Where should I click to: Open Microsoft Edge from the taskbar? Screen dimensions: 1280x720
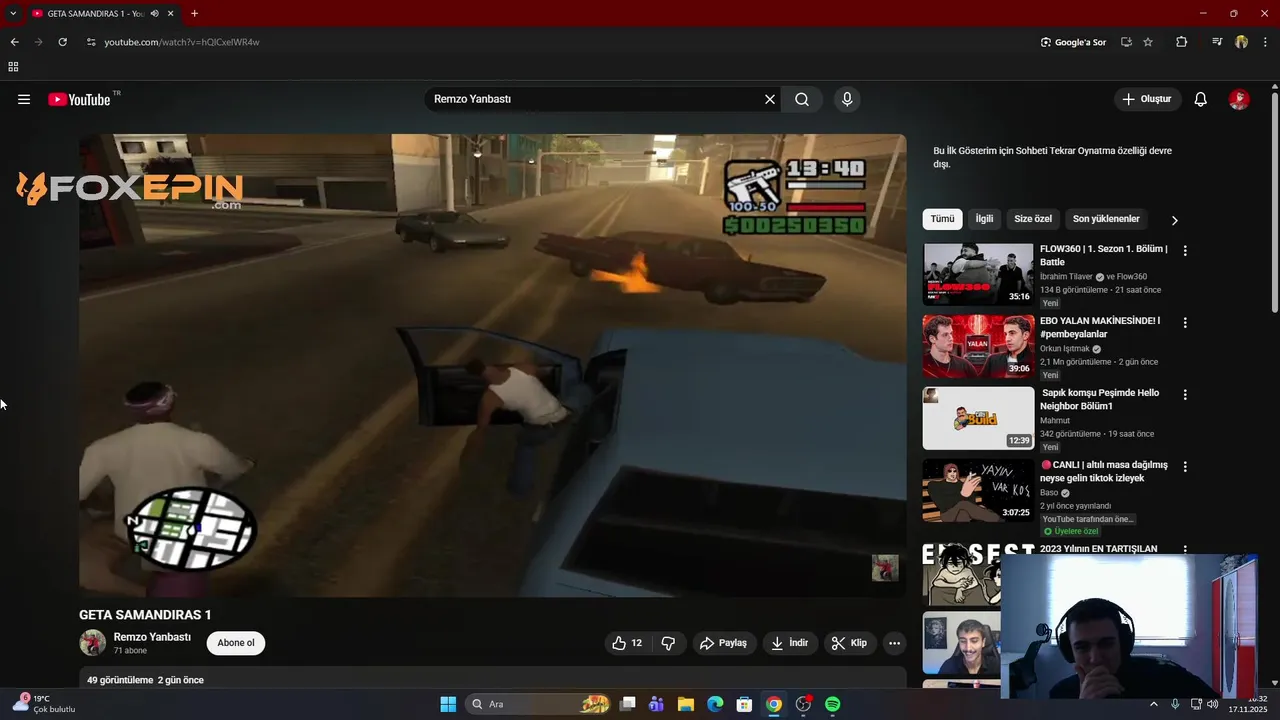(715, 704)
